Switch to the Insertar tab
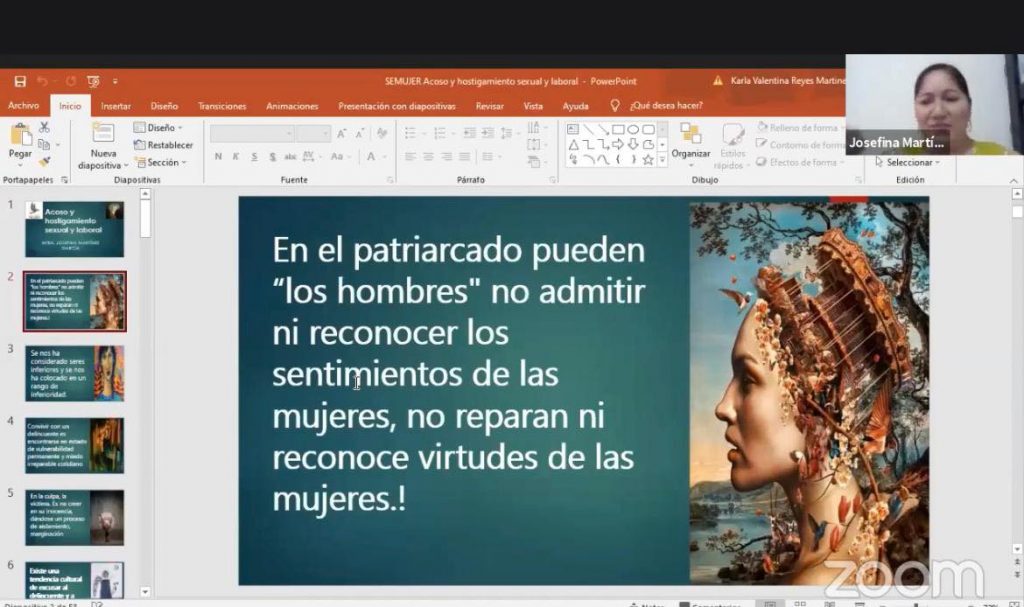Image resolution: width=1024 pixels, height=607 pixels. (116, 106)
